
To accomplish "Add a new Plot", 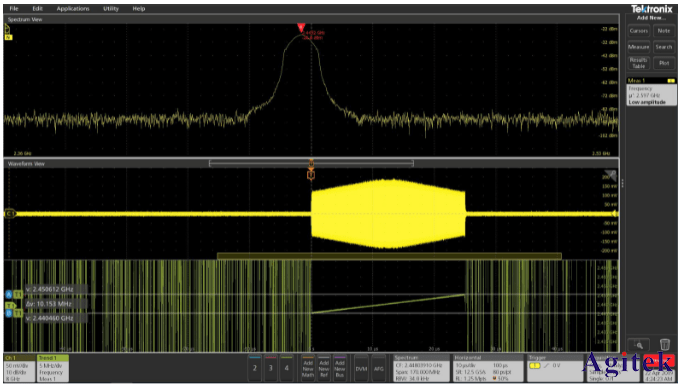I will click(664, 63).
